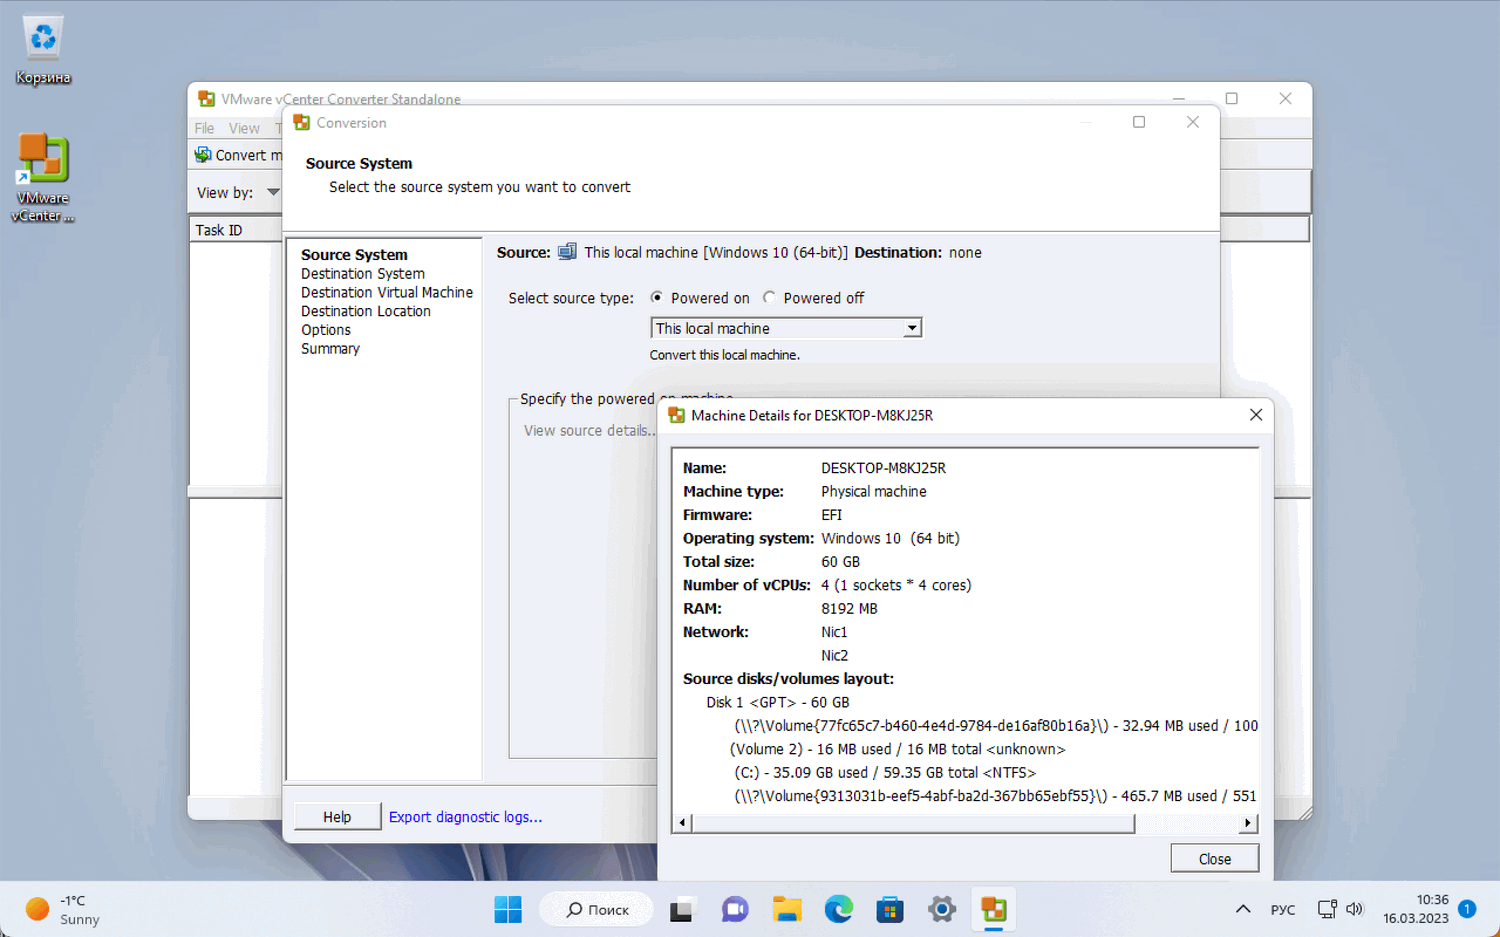Image resolution: width=1500 pixels, height=937 pixels.
Task: Launch the Chat app from taskbar
Action: coord(735,910)
